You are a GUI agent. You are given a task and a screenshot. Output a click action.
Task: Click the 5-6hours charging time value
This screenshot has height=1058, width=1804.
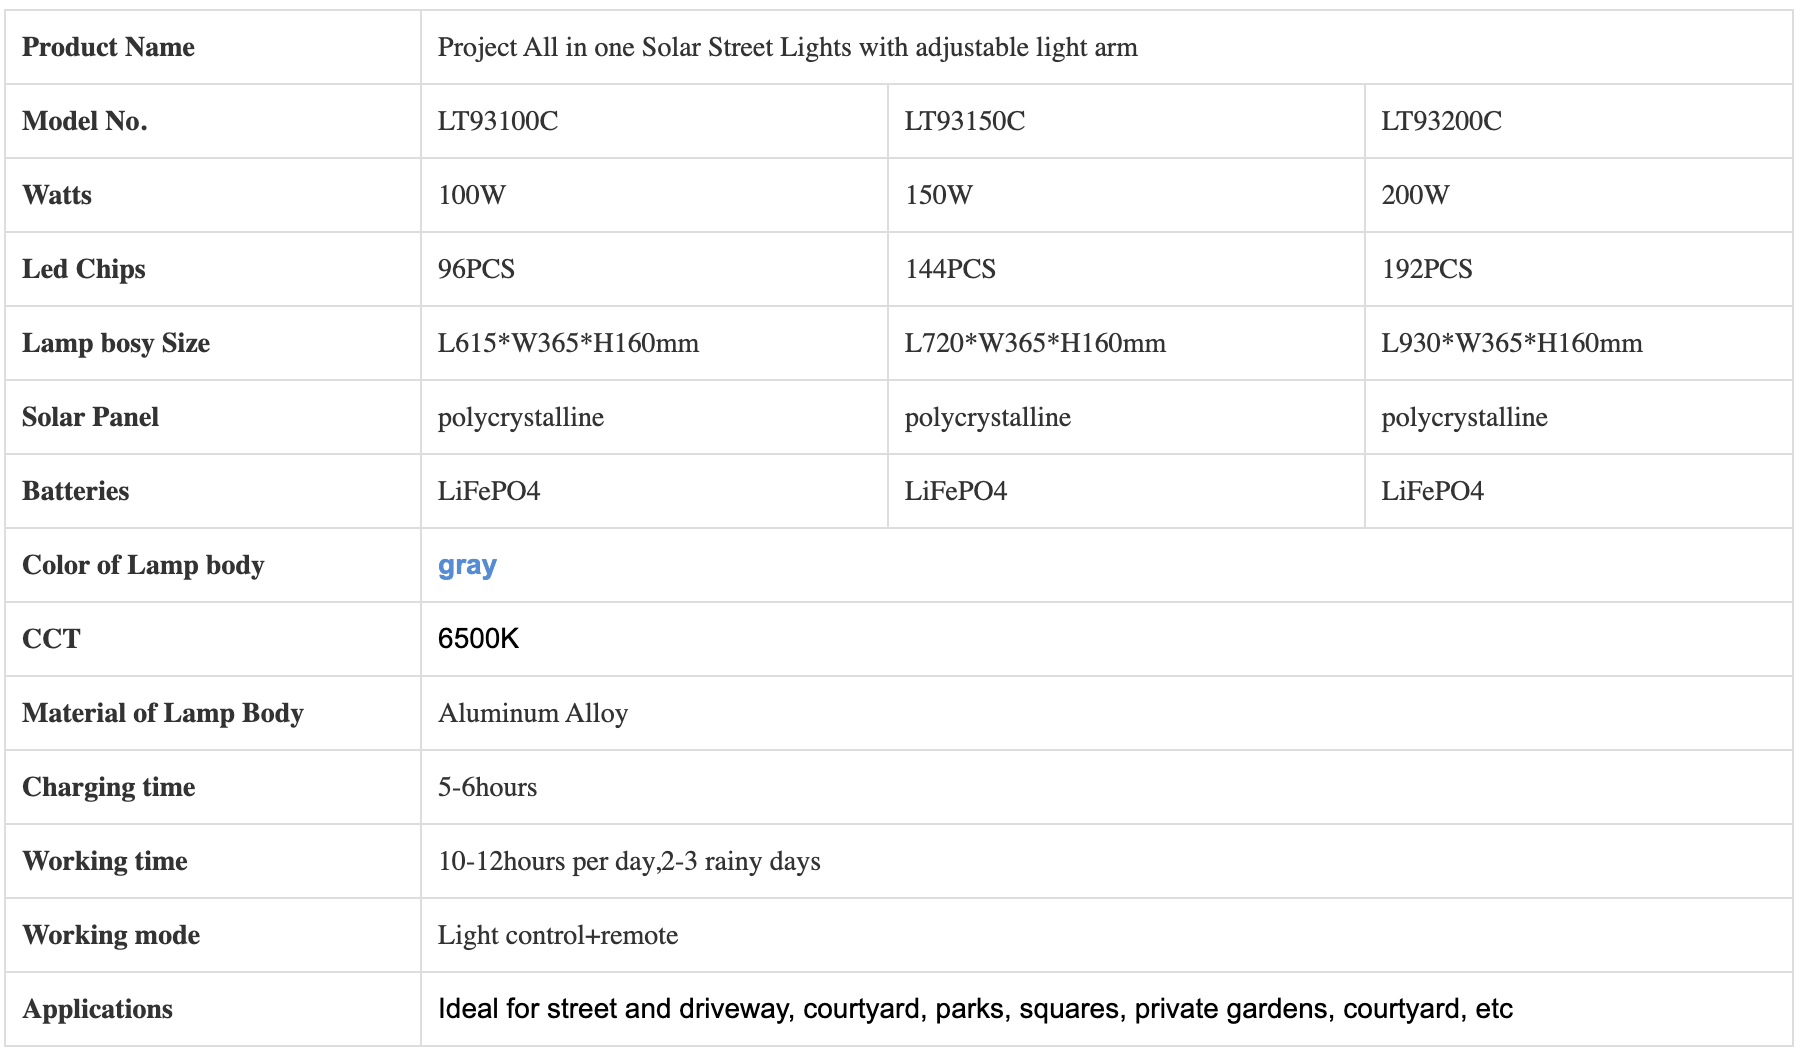pos(487,787)
